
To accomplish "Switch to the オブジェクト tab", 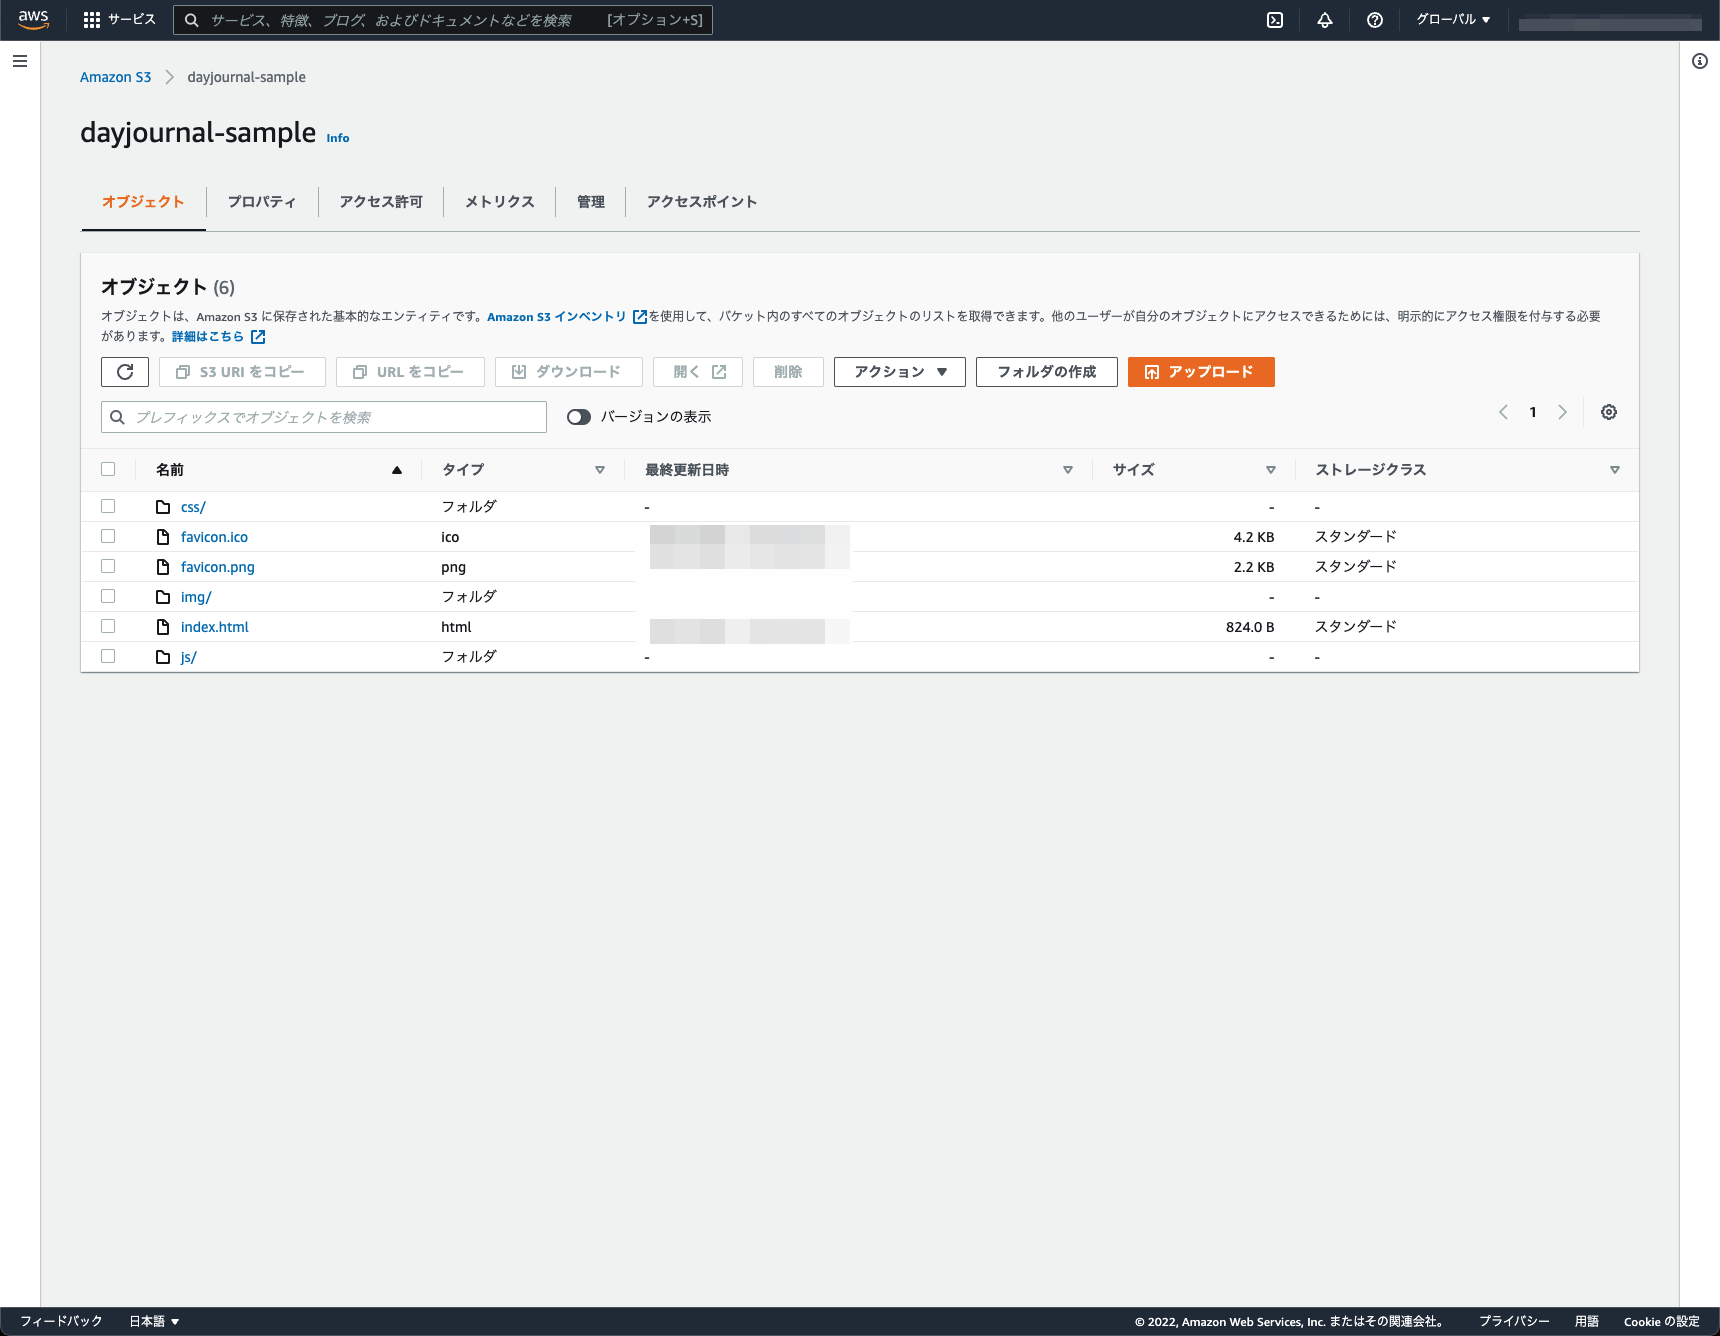I will coord(143,202).
